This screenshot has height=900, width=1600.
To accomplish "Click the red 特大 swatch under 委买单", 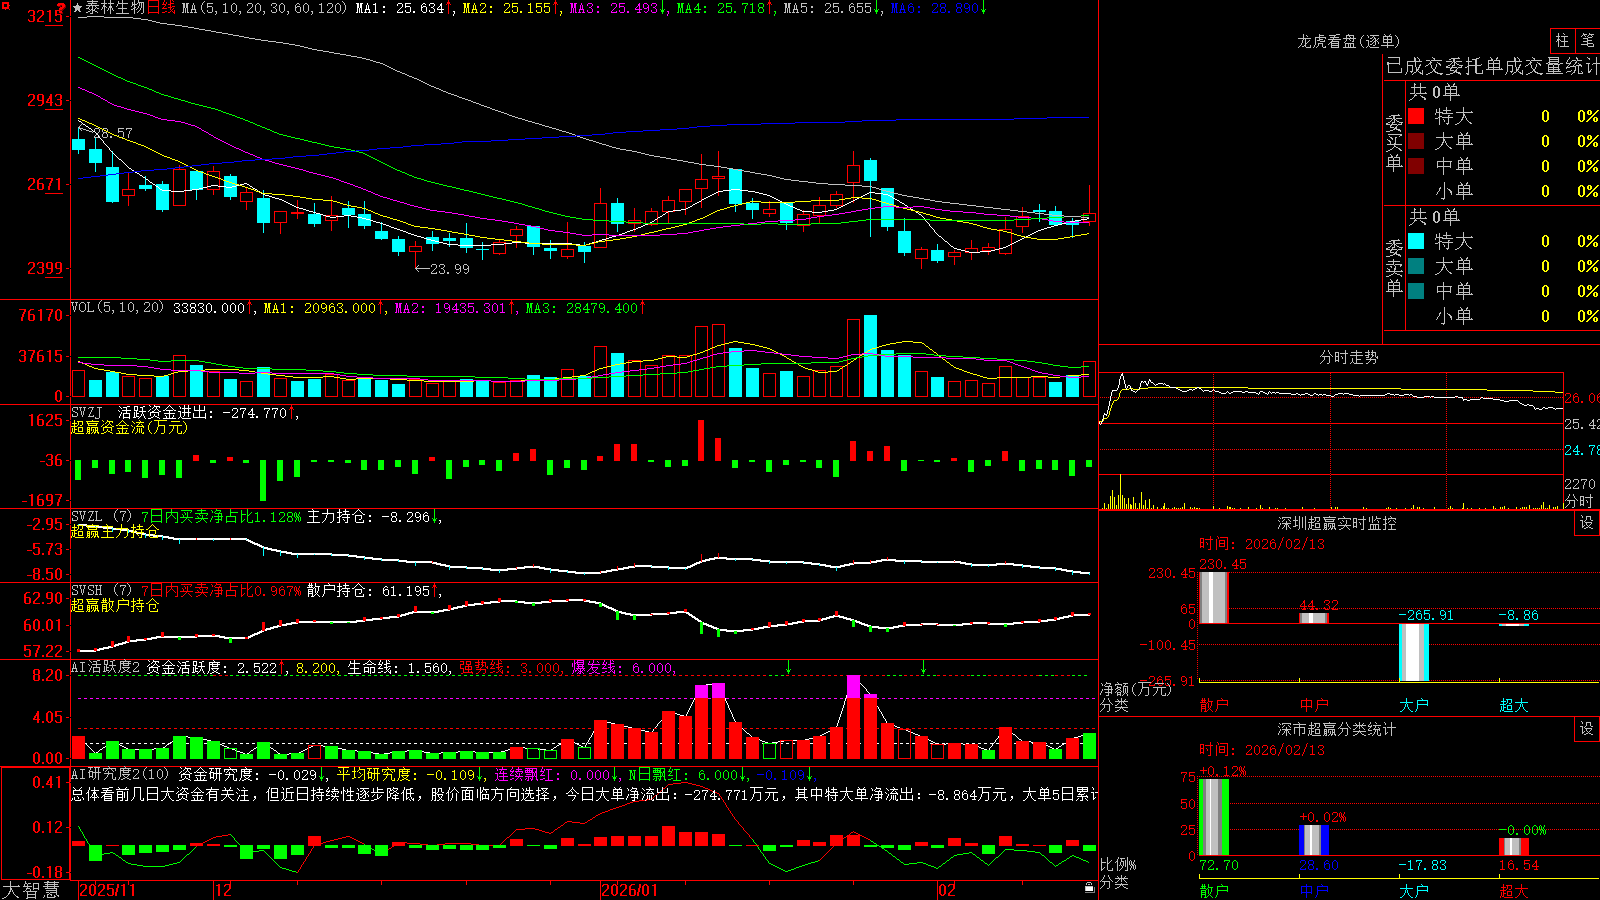I will pos(1416,116).
